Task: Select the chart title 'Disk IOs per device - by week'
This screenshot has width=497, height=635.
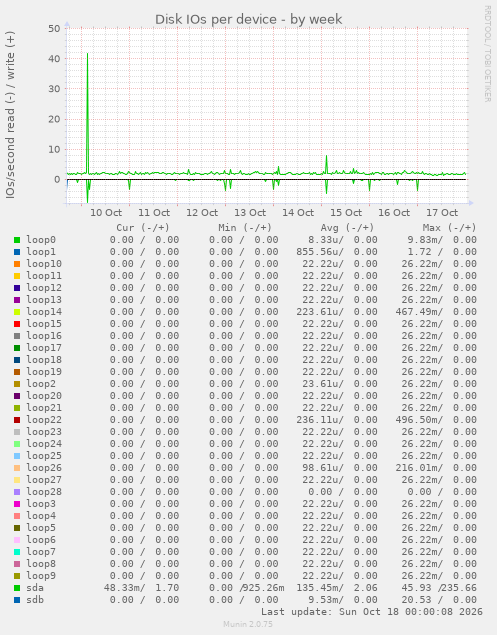Action: 248,19
